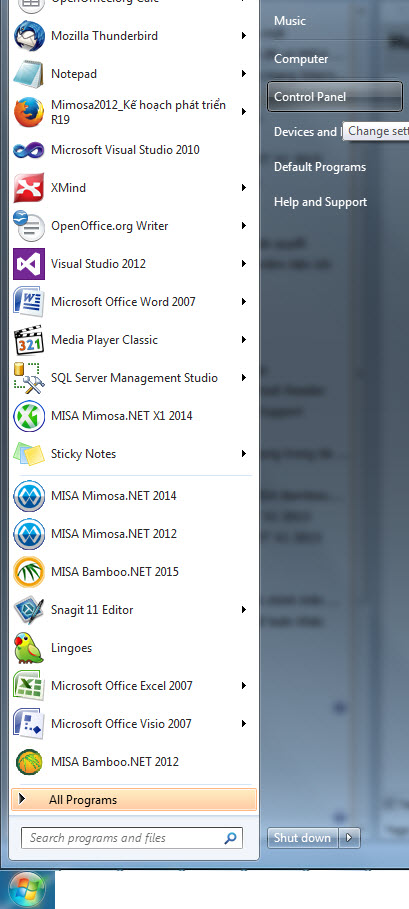Click All Programs
This screenshot has height=909, width=409.
point(134,800)
